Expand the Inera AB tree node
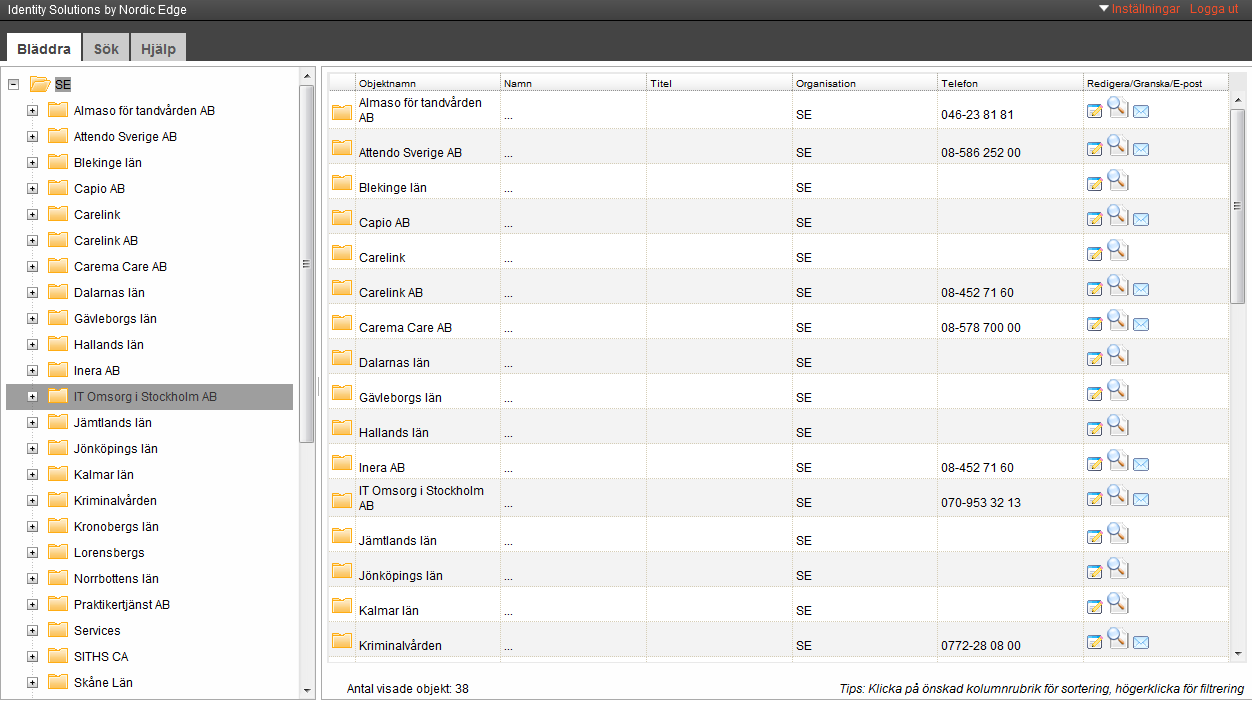Viewport: 1252px width, 701px height. pos(32,371)
